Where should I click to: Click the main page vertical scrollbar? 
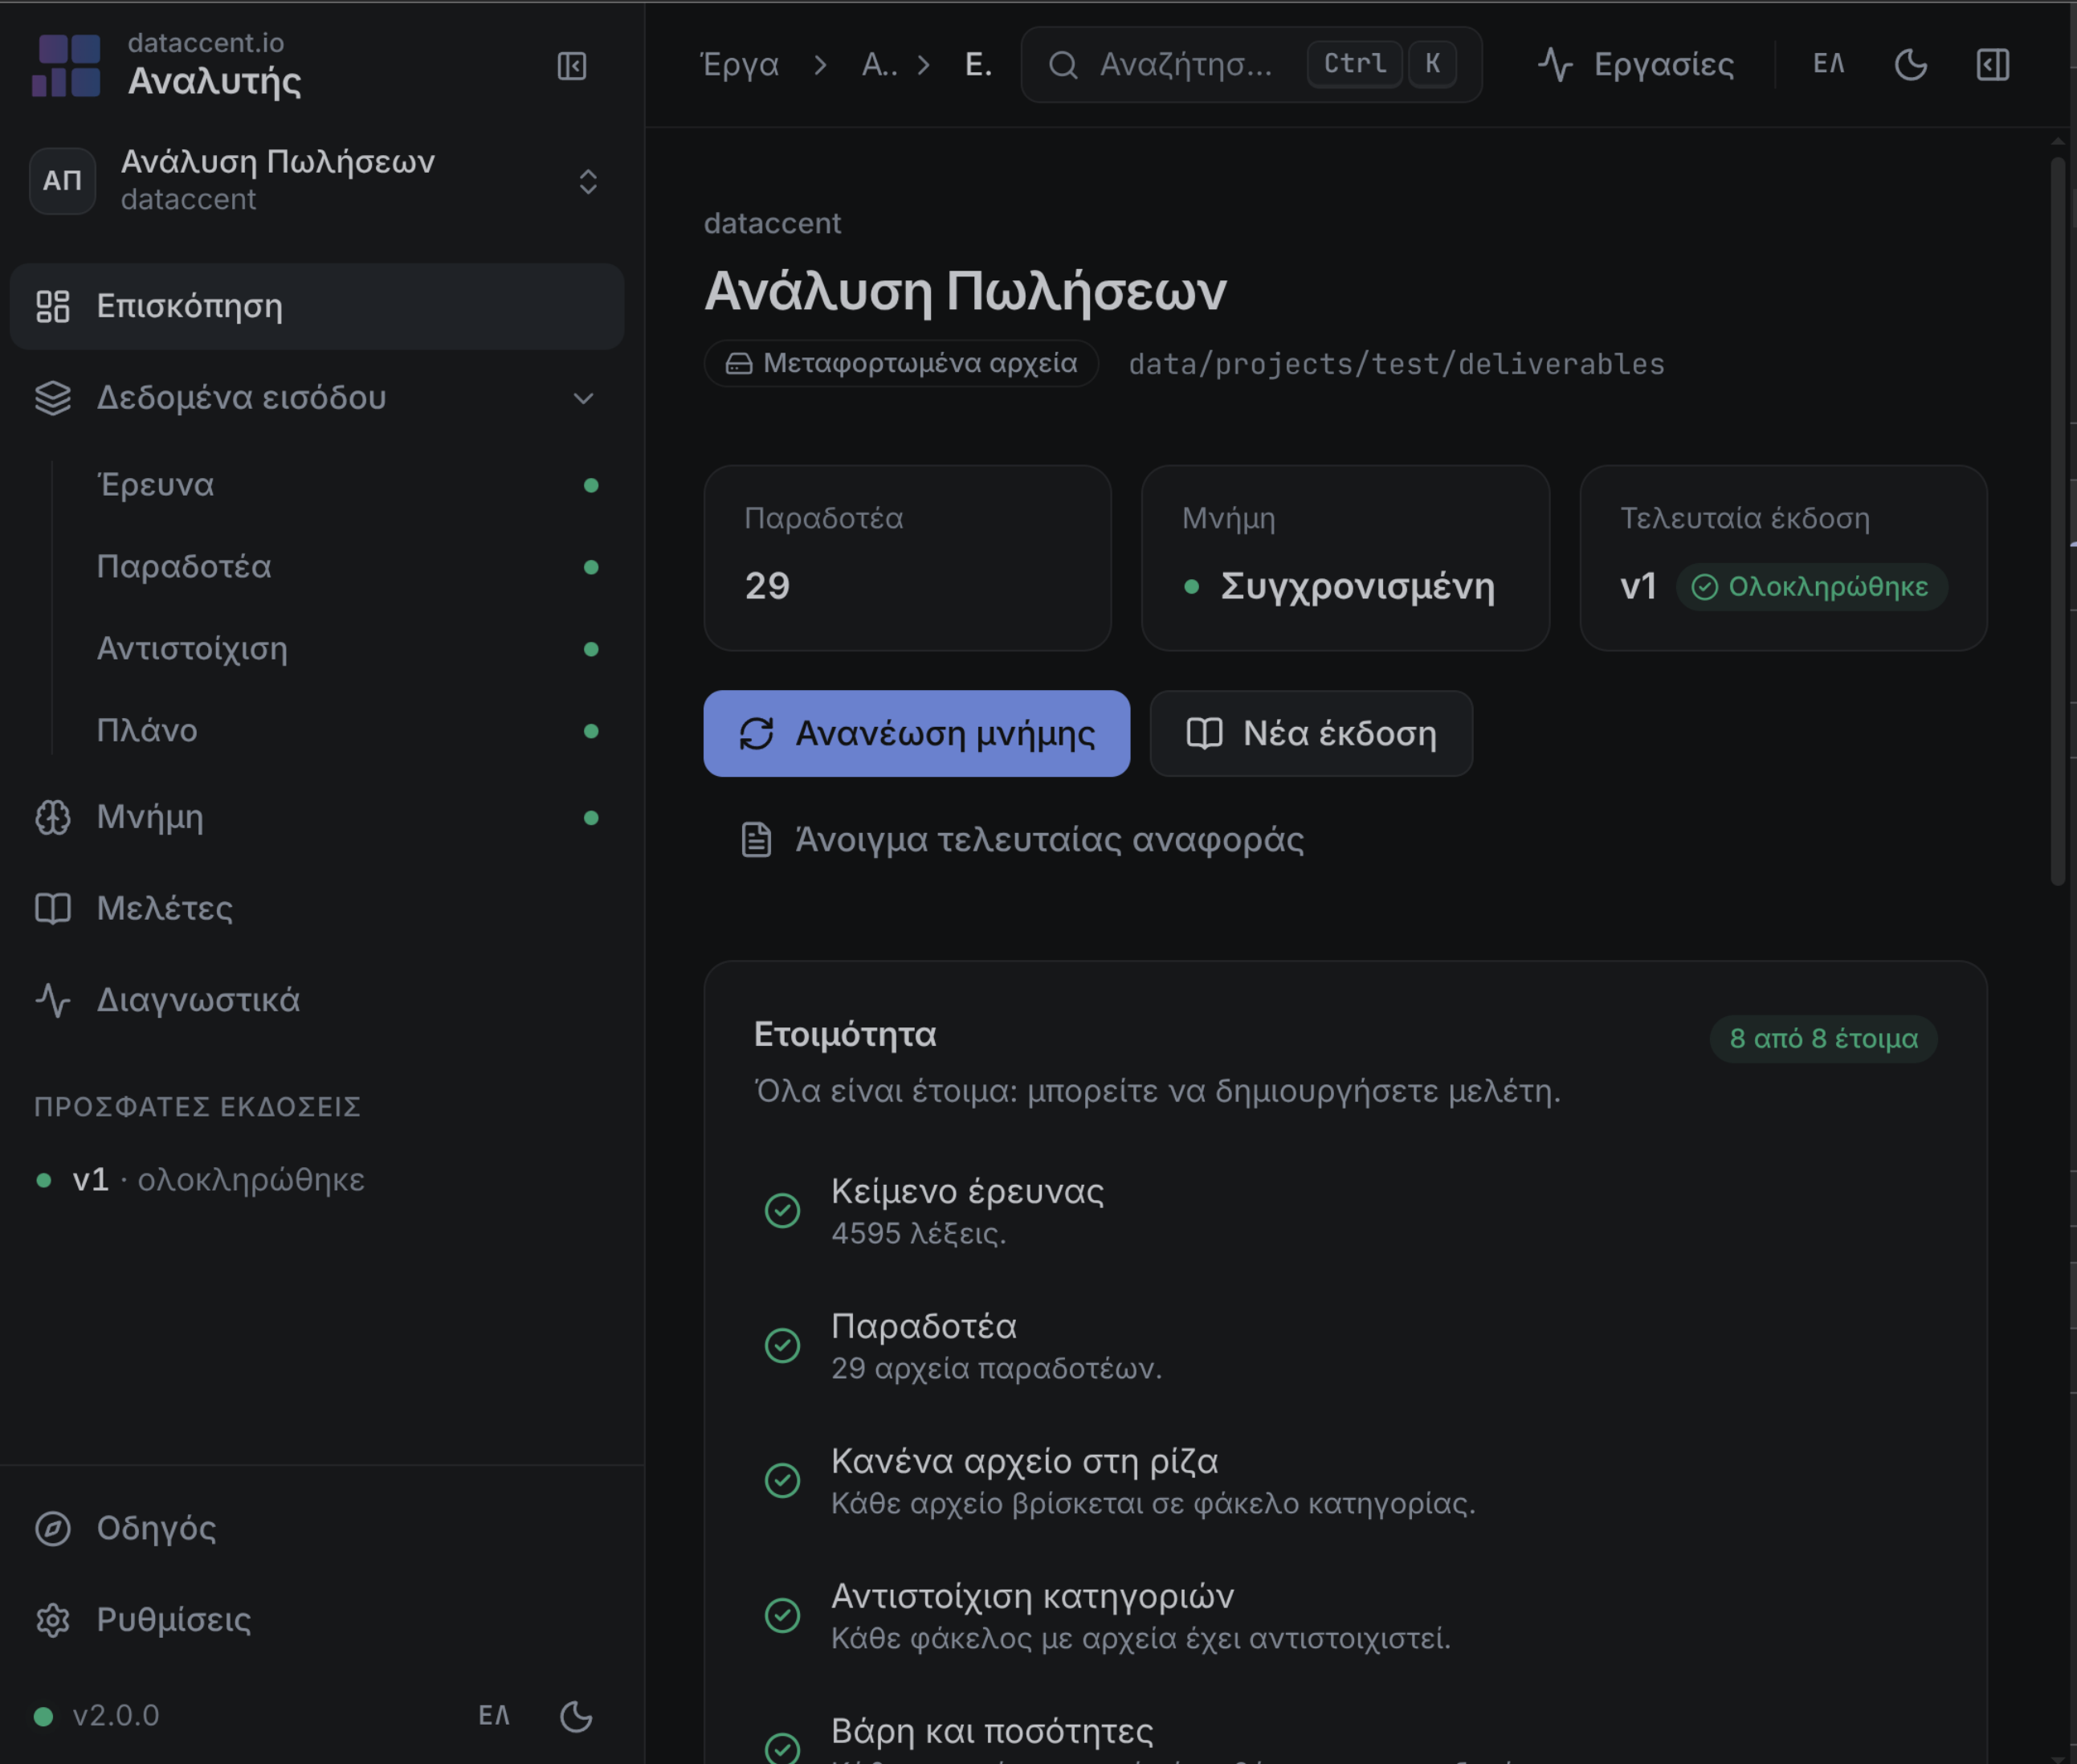click(2058, 520)
